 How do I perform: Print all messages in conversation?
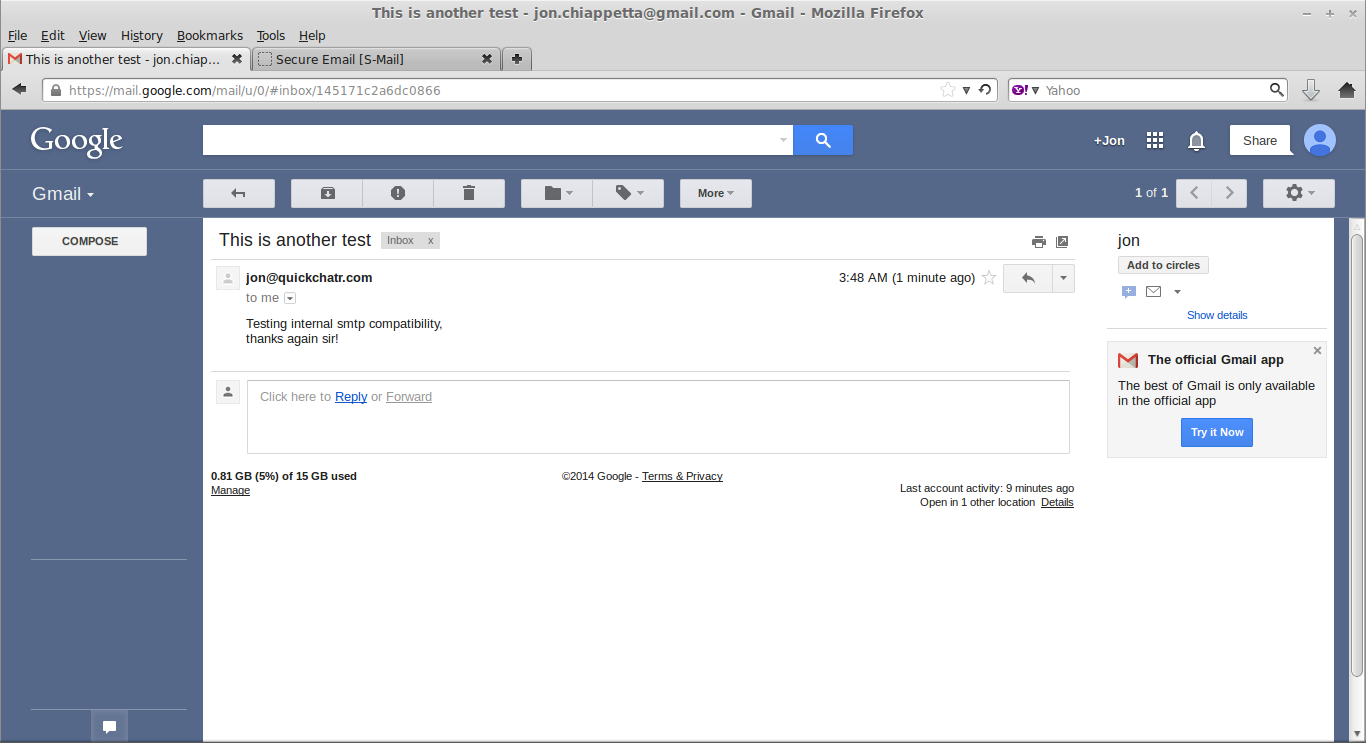coord(1039,242)
